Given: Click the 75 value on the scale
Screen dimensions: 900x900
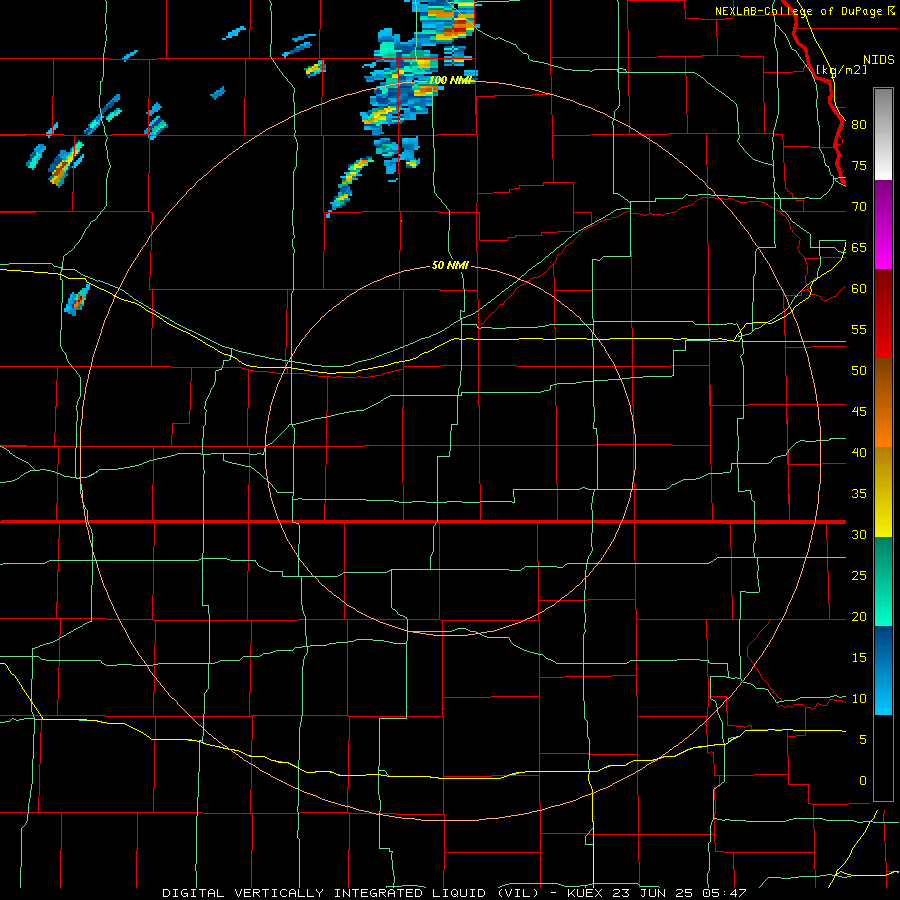Looking at the screenshot, I should click(x=859, y=165).
